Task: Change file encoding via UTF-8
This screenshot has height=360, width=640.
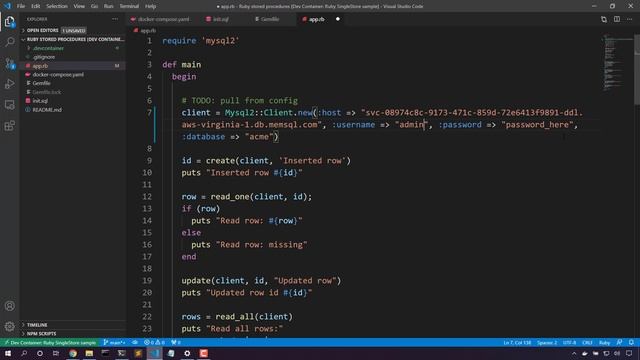Action: tap(569, 342)
